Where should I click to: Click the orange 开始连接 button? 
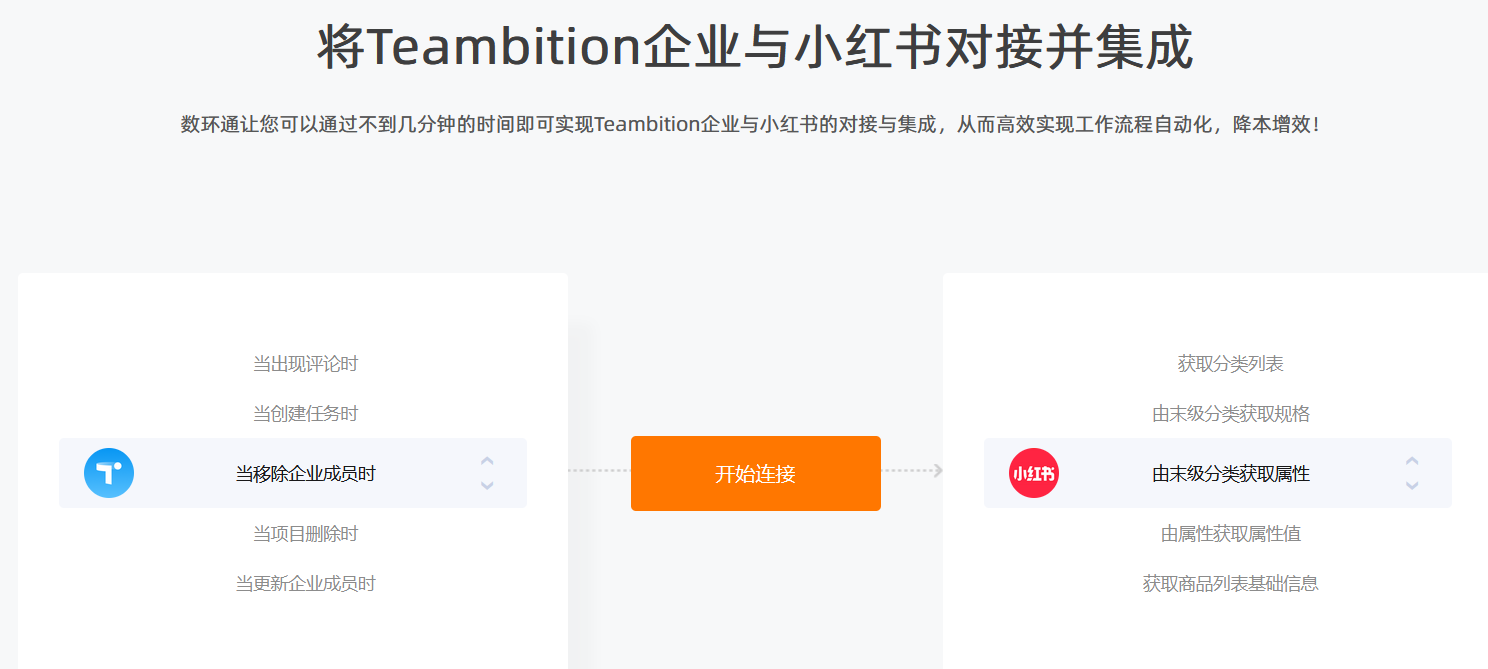756,473
